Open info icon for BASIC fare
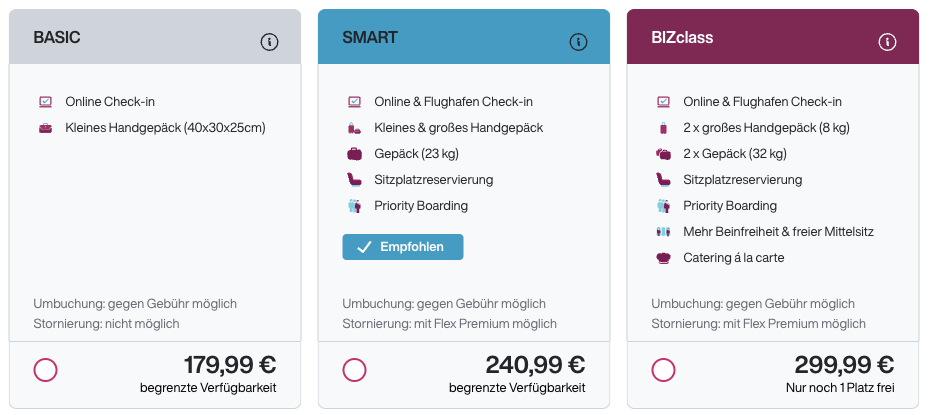Viewport: 932px width, 415px height. [x=269, y=42]
